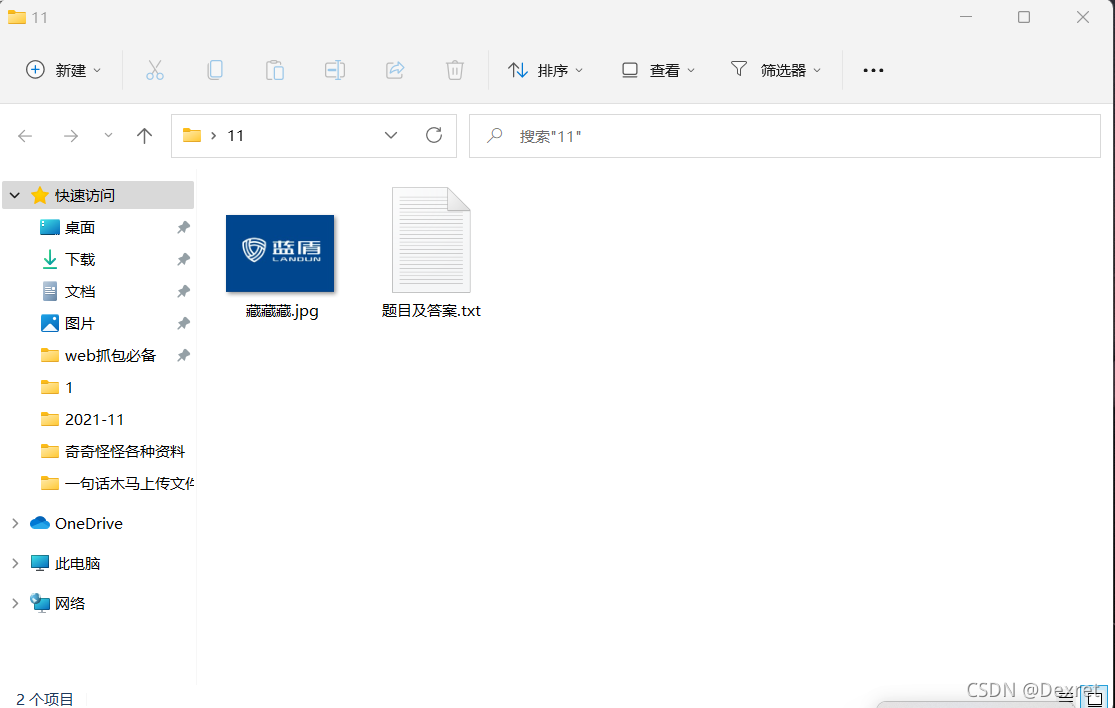The width and height of the screenshot is (1115, 708).
Task: Select 此电脑 in navigation pane
Action: point(77,563)
